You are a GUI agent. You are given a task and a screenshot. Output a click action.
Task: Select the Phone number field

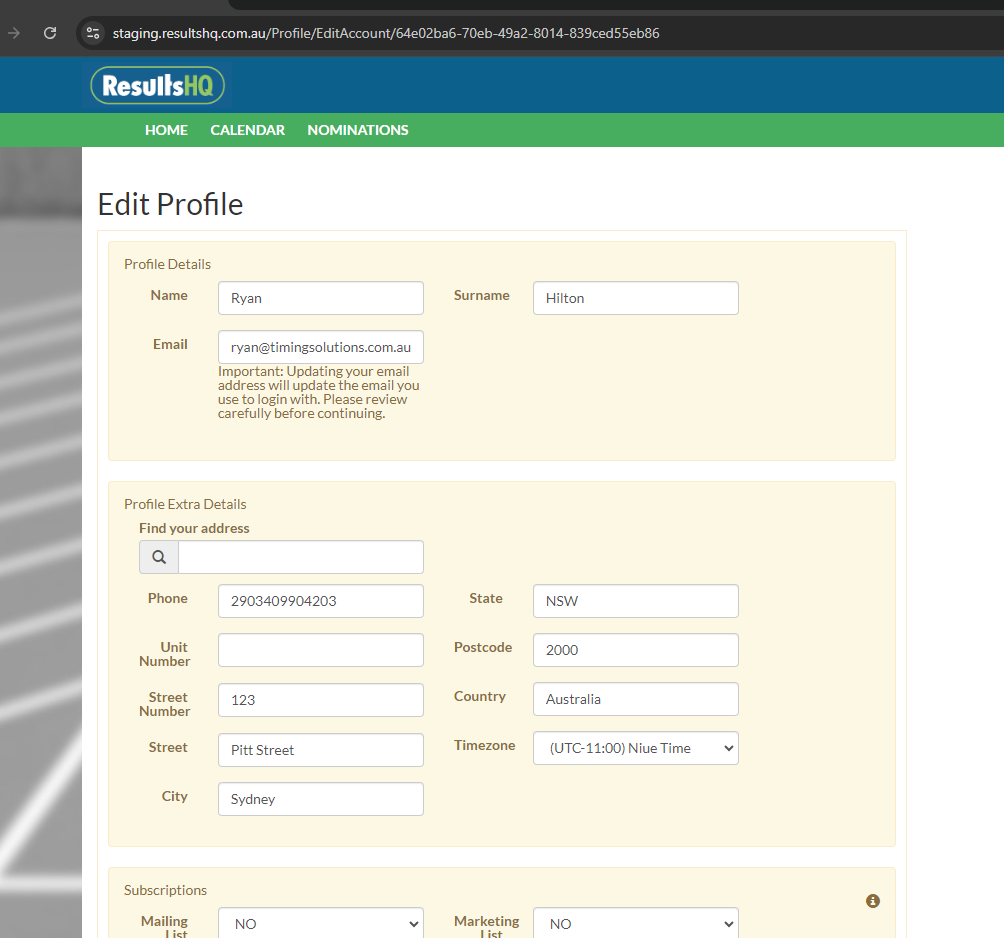320,601
